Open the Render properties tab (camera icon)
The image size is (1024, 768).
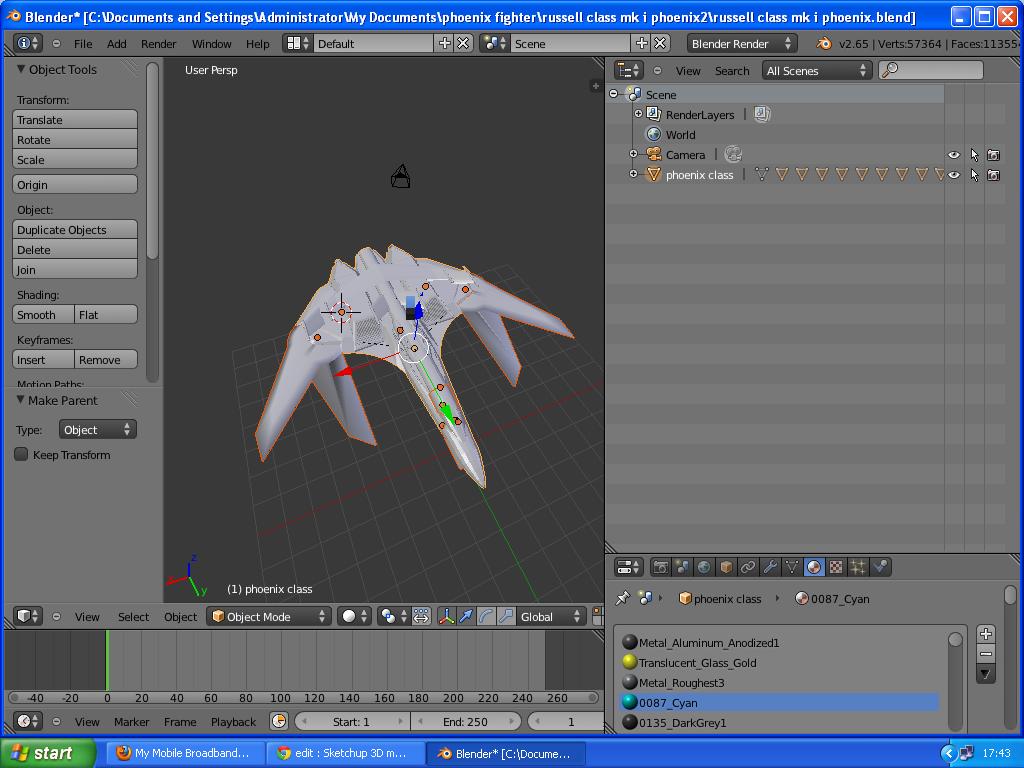[x=660, y=567]
